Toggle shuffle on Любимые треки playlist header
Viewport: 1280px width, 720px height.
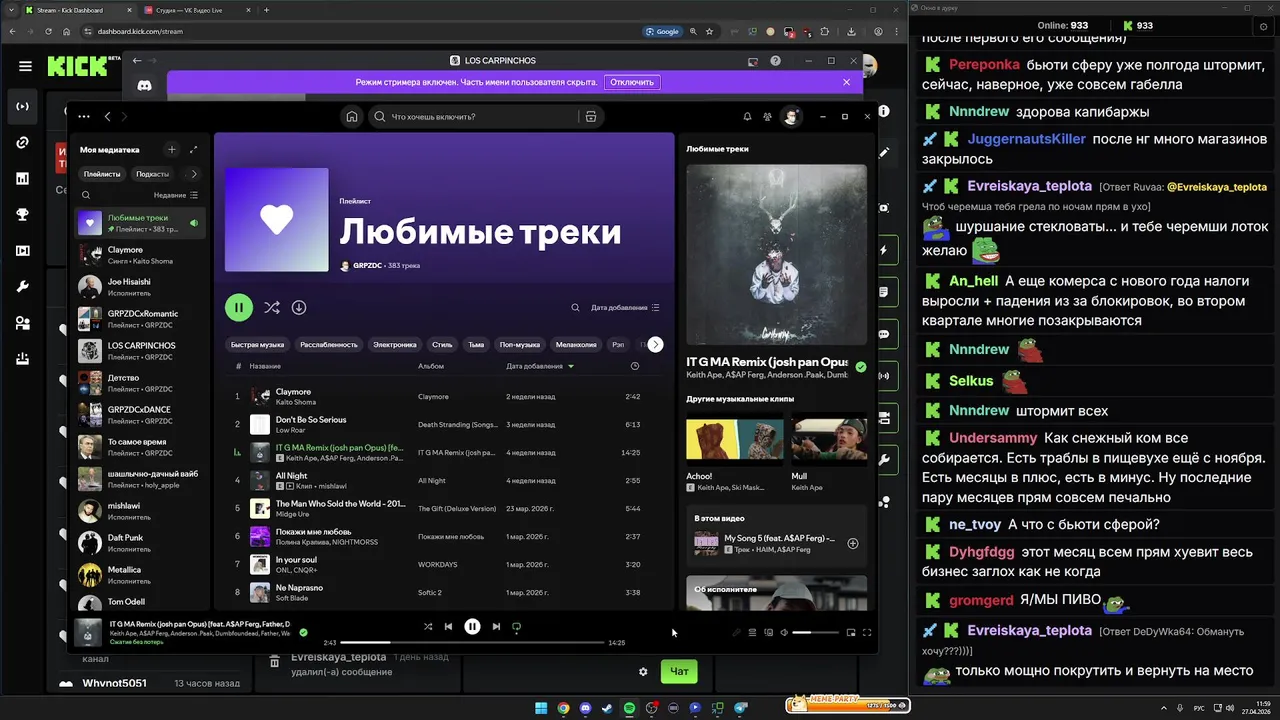click(x=271, y=308)
